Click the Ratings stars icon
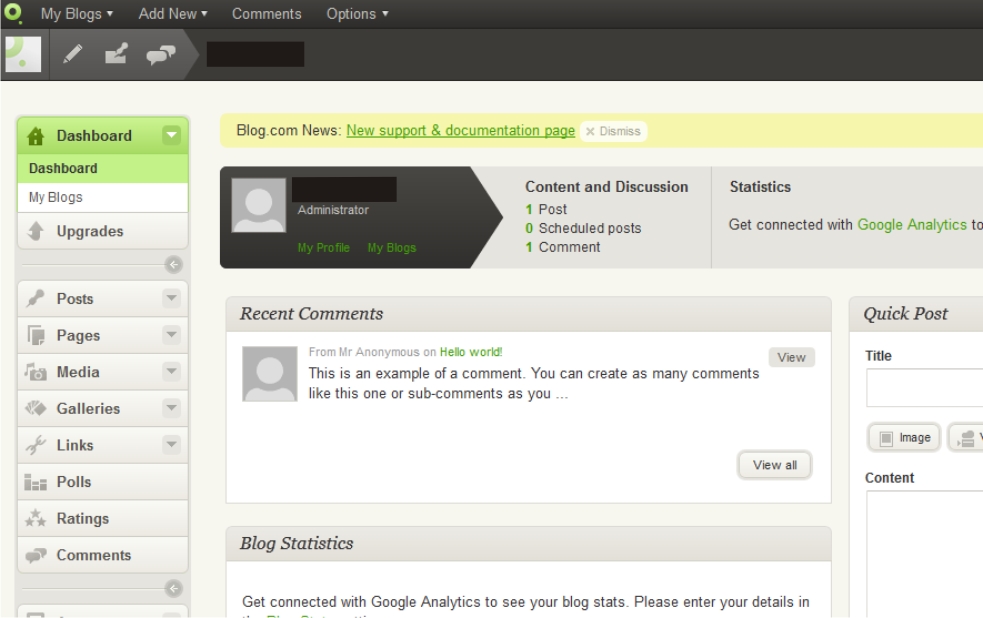Viewport: 983px width, 618px height. 36,518
